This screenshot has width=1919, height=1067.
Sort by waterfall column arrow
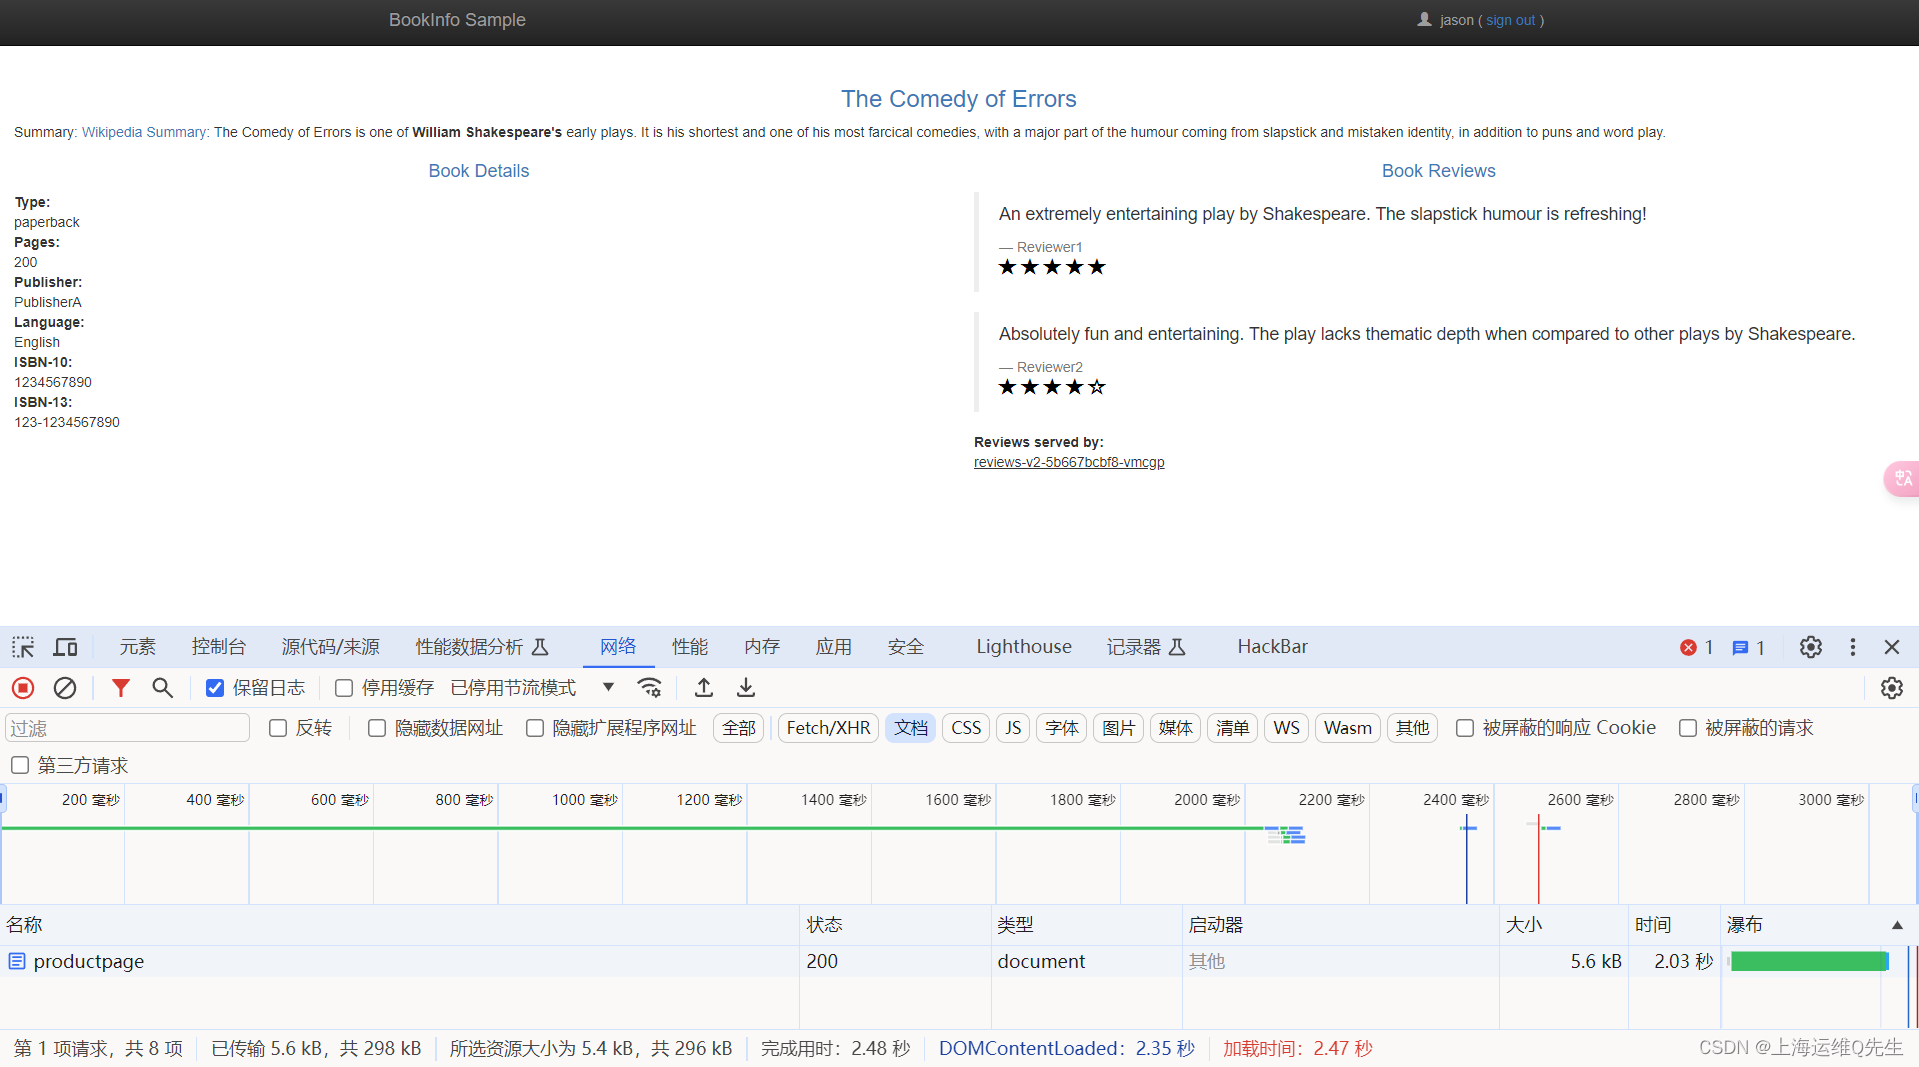pos(1897,925)
